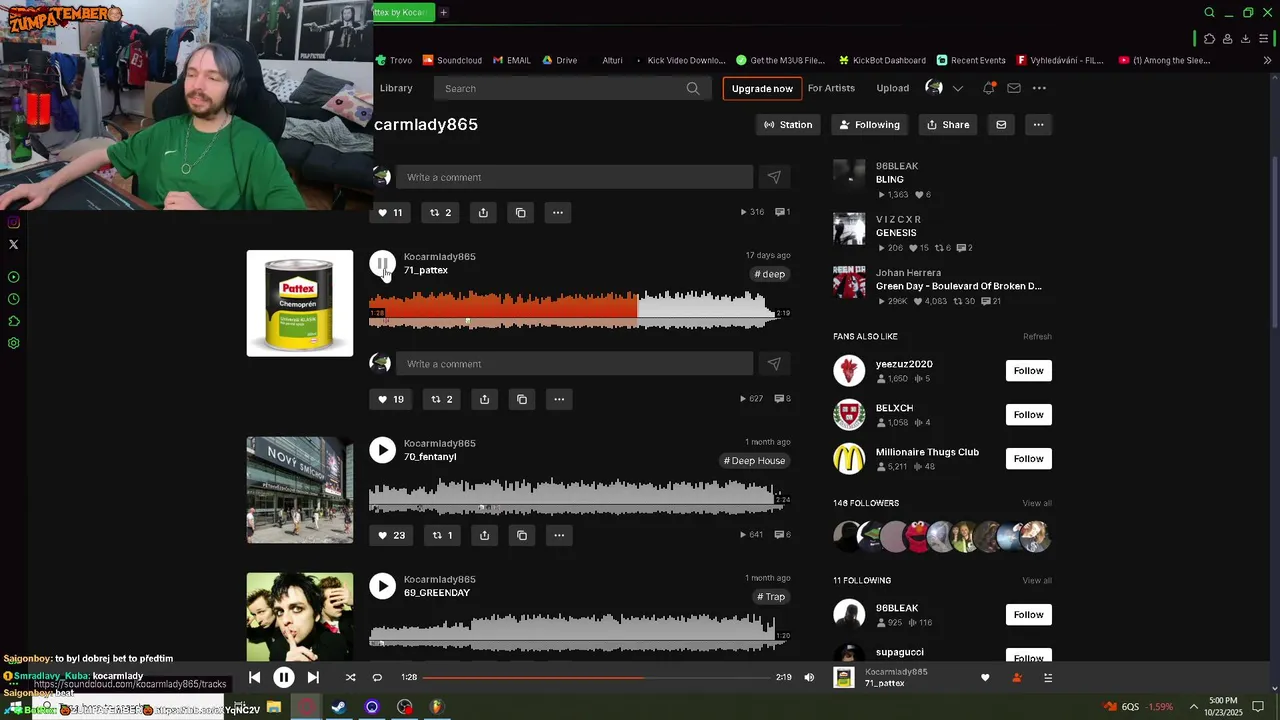Click the search magnifier icon
This screenshot has width=1280, height=720.
tap(693, 88)
